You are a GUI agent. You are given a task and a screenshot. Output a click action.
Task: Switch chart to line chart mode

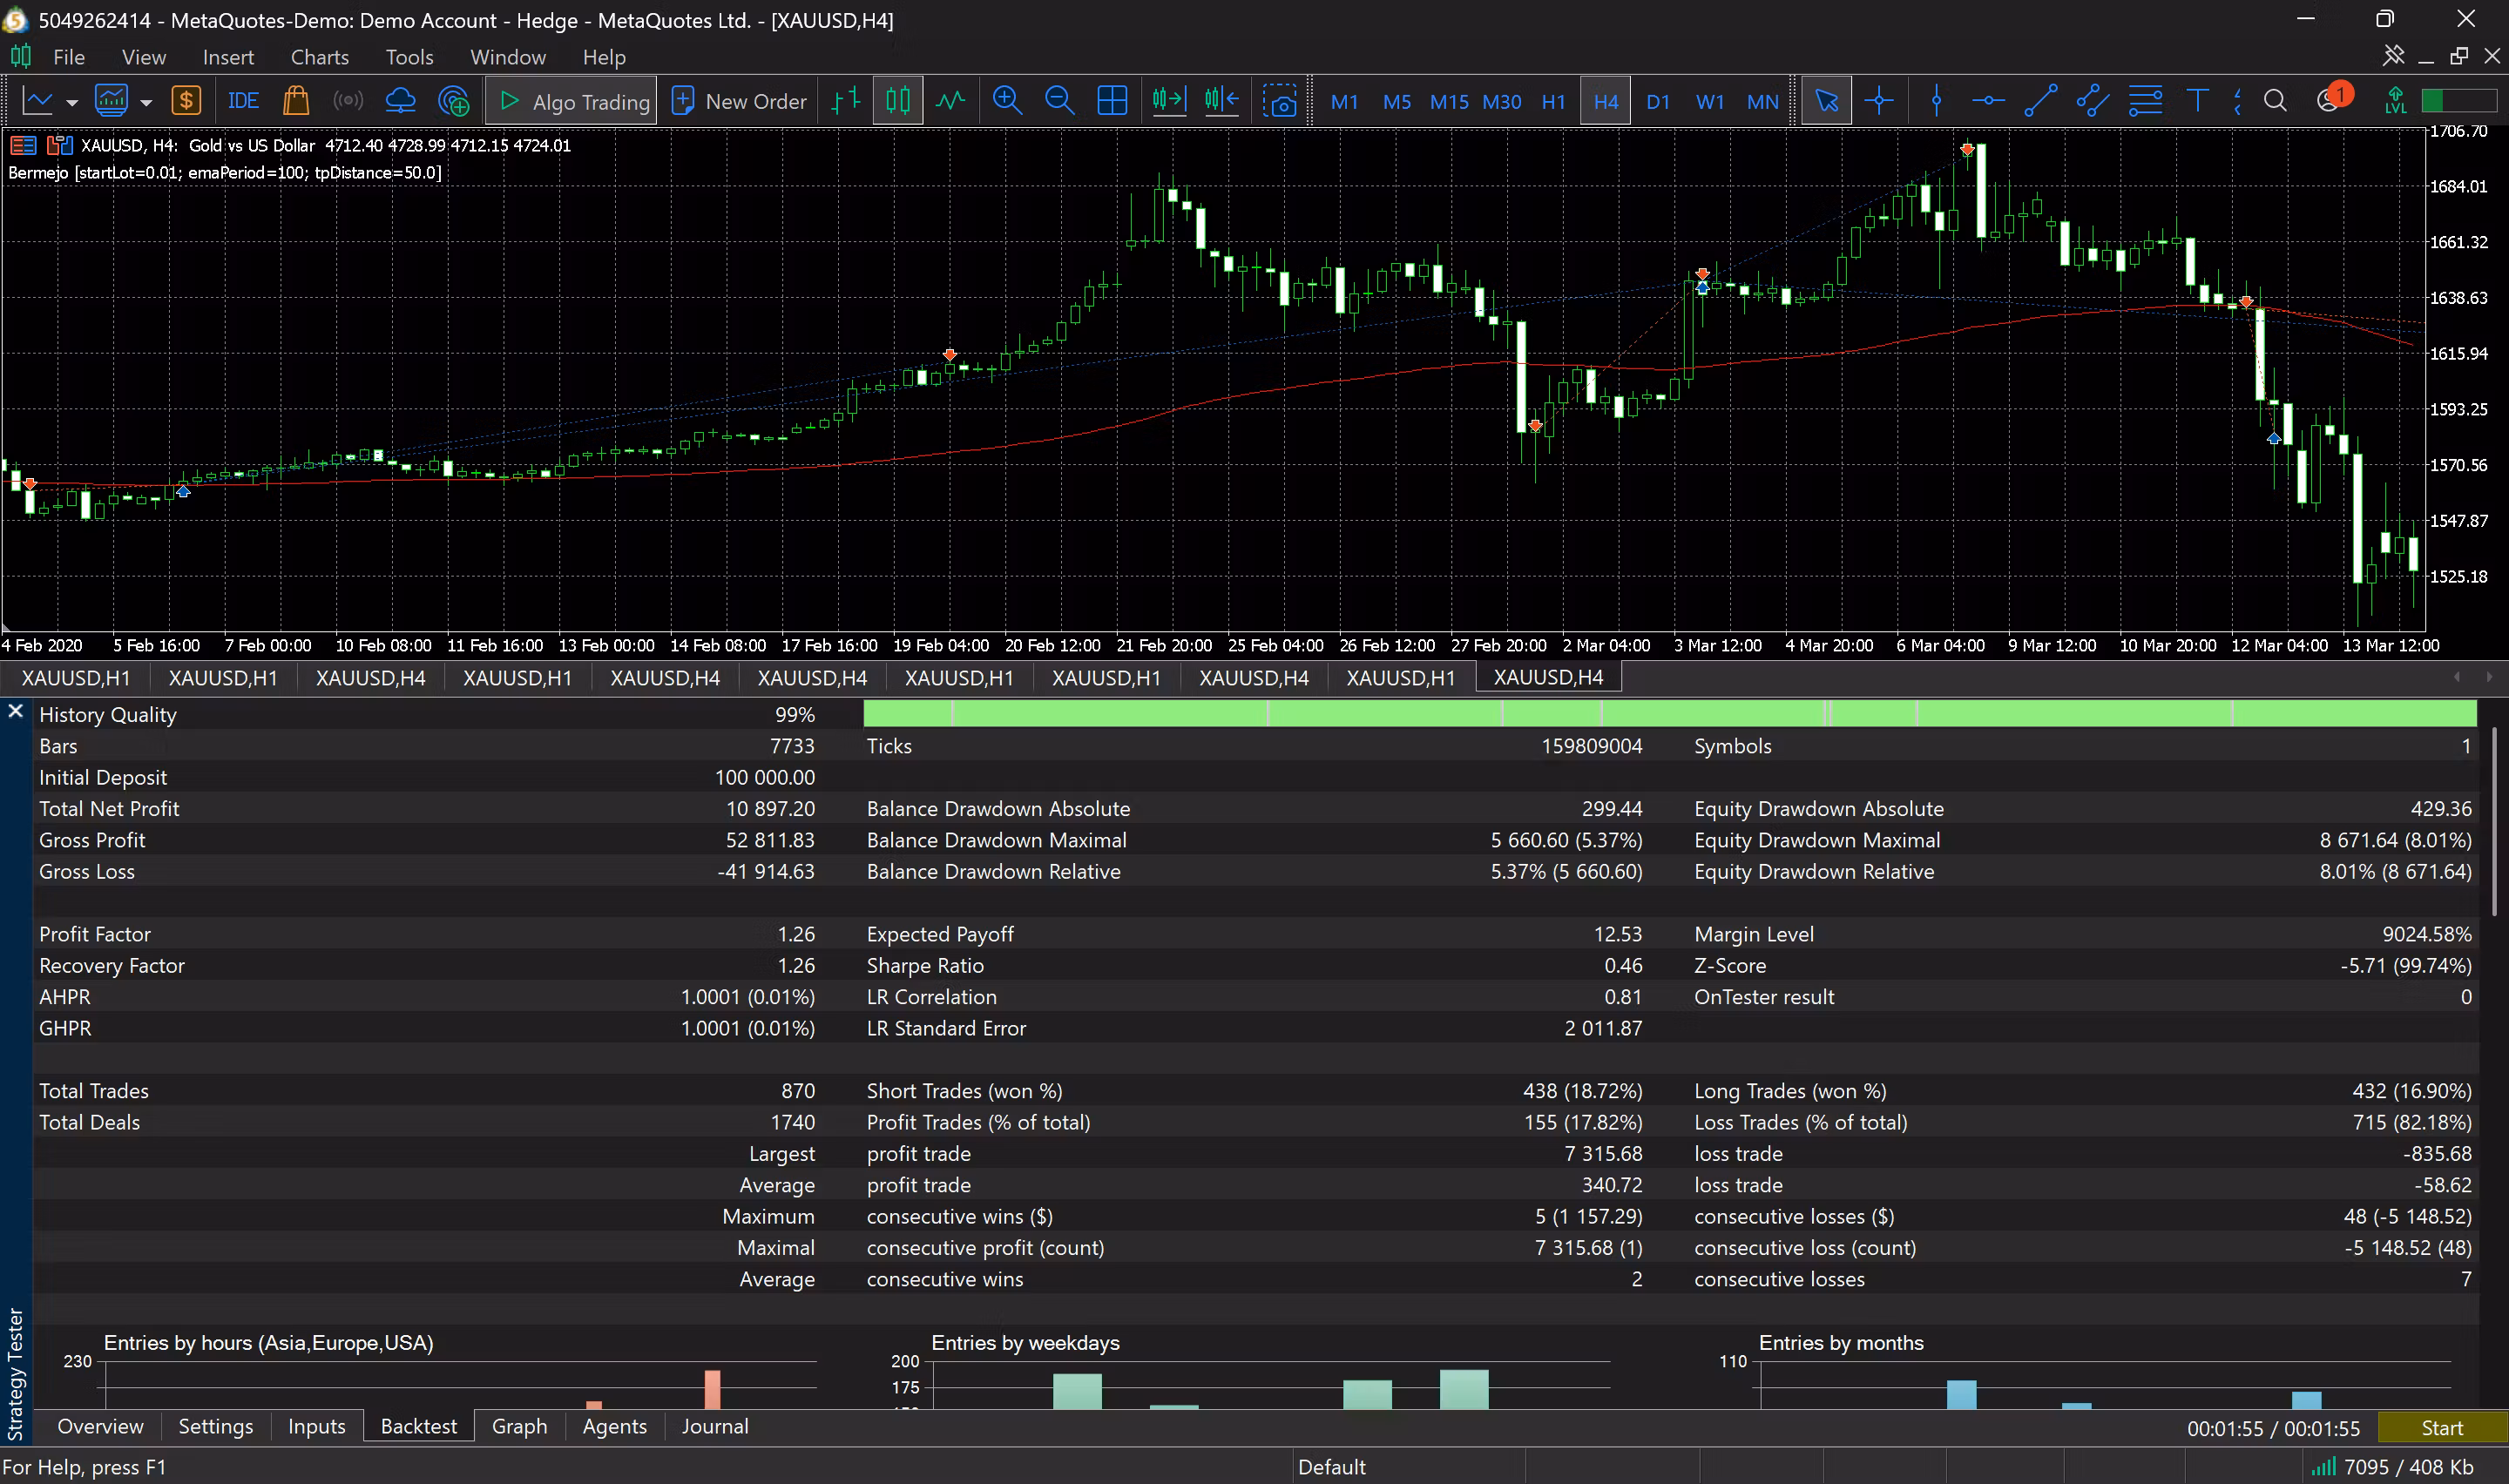950,101
